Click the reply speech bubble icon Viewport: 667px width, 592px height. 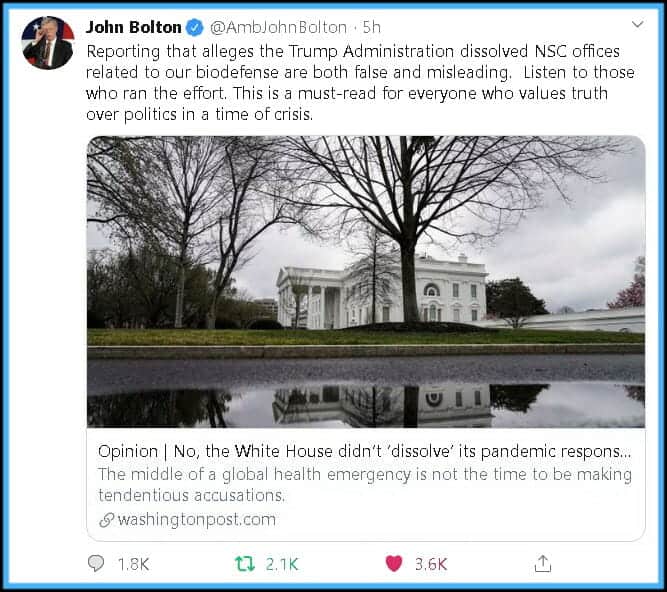pyautogui.click(x=96, y=564)
